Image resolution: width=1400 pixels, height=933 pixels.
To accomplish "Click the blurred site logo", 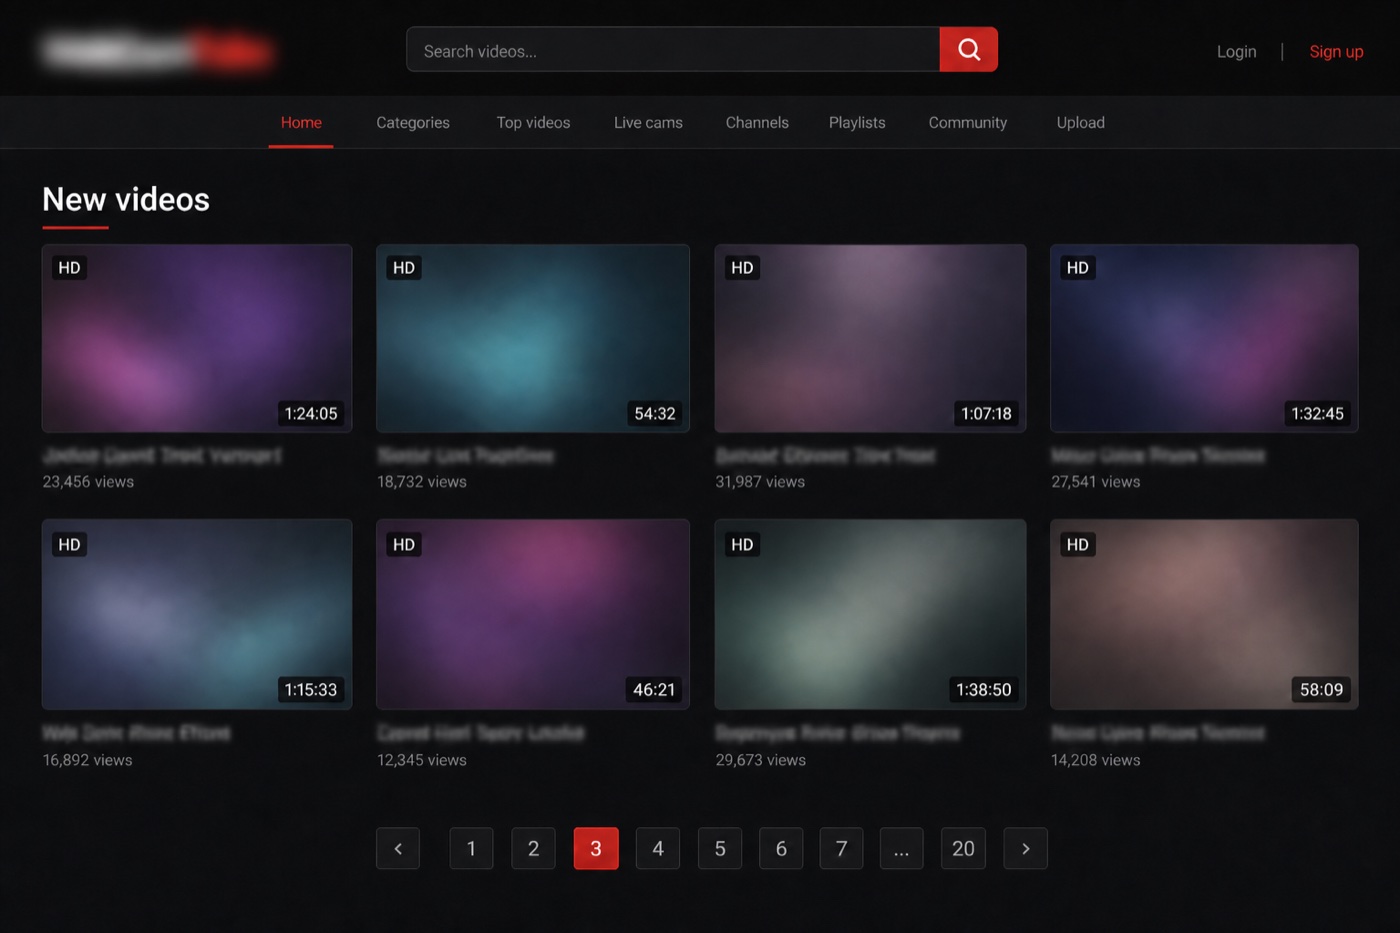I will click(157, 51).
